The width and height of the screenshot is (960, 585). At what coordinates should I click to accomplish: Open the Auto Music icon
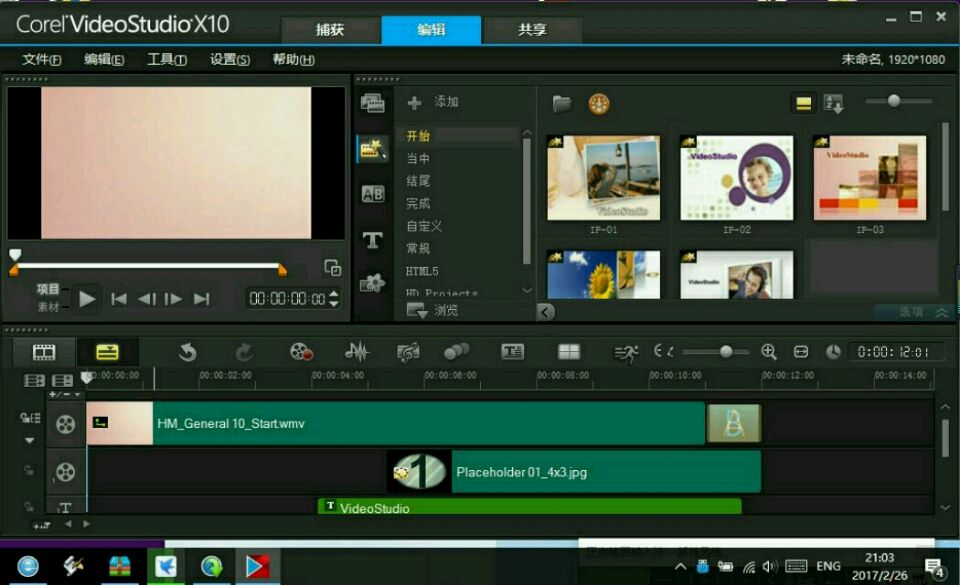coord(408,352)
